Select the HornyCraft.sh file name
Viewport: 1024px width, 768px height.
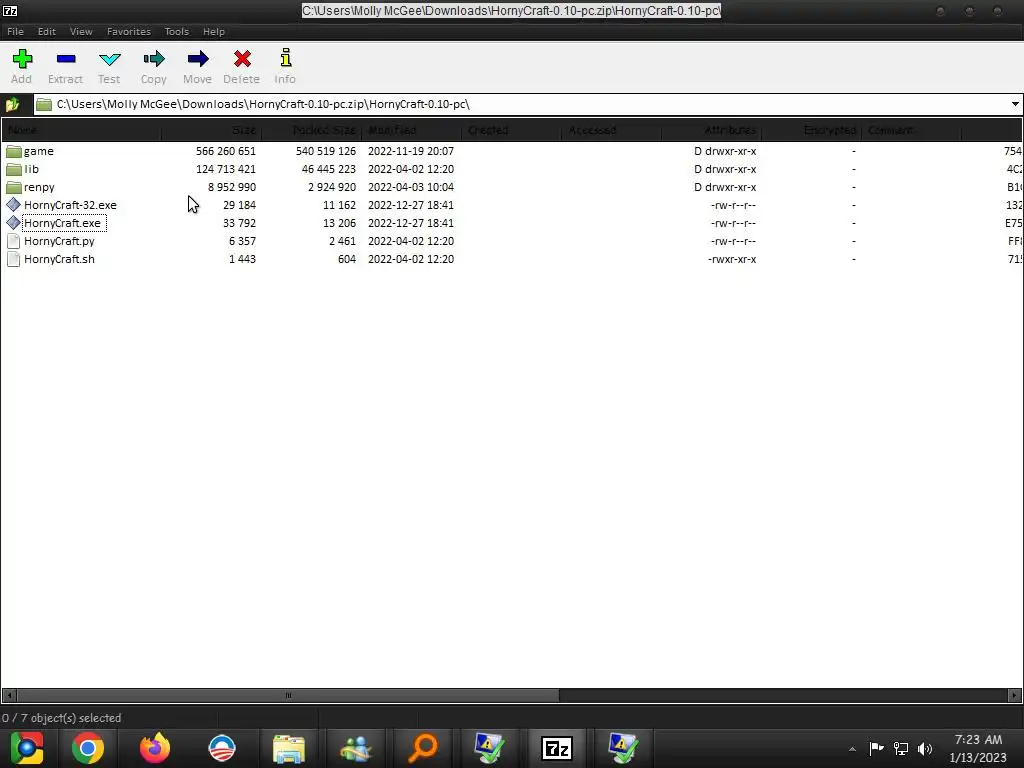[59, 259]
